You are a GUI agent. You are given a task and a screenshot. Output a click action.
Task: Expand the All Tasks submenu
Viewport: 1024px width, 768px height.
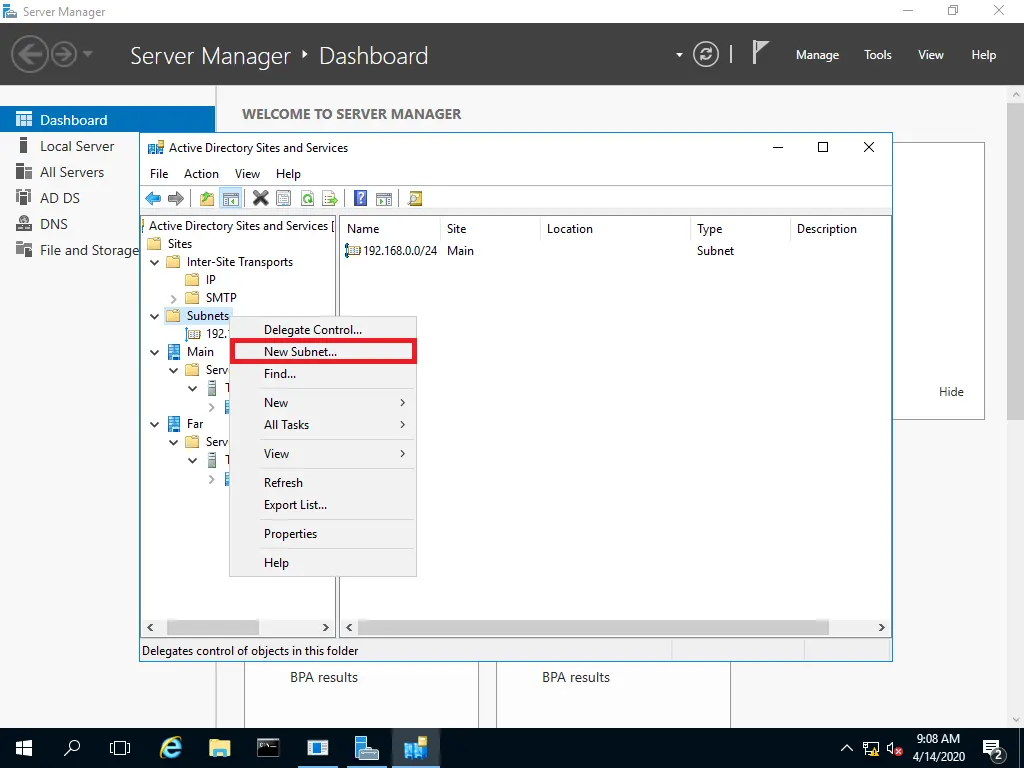click(x=323, y=424)
